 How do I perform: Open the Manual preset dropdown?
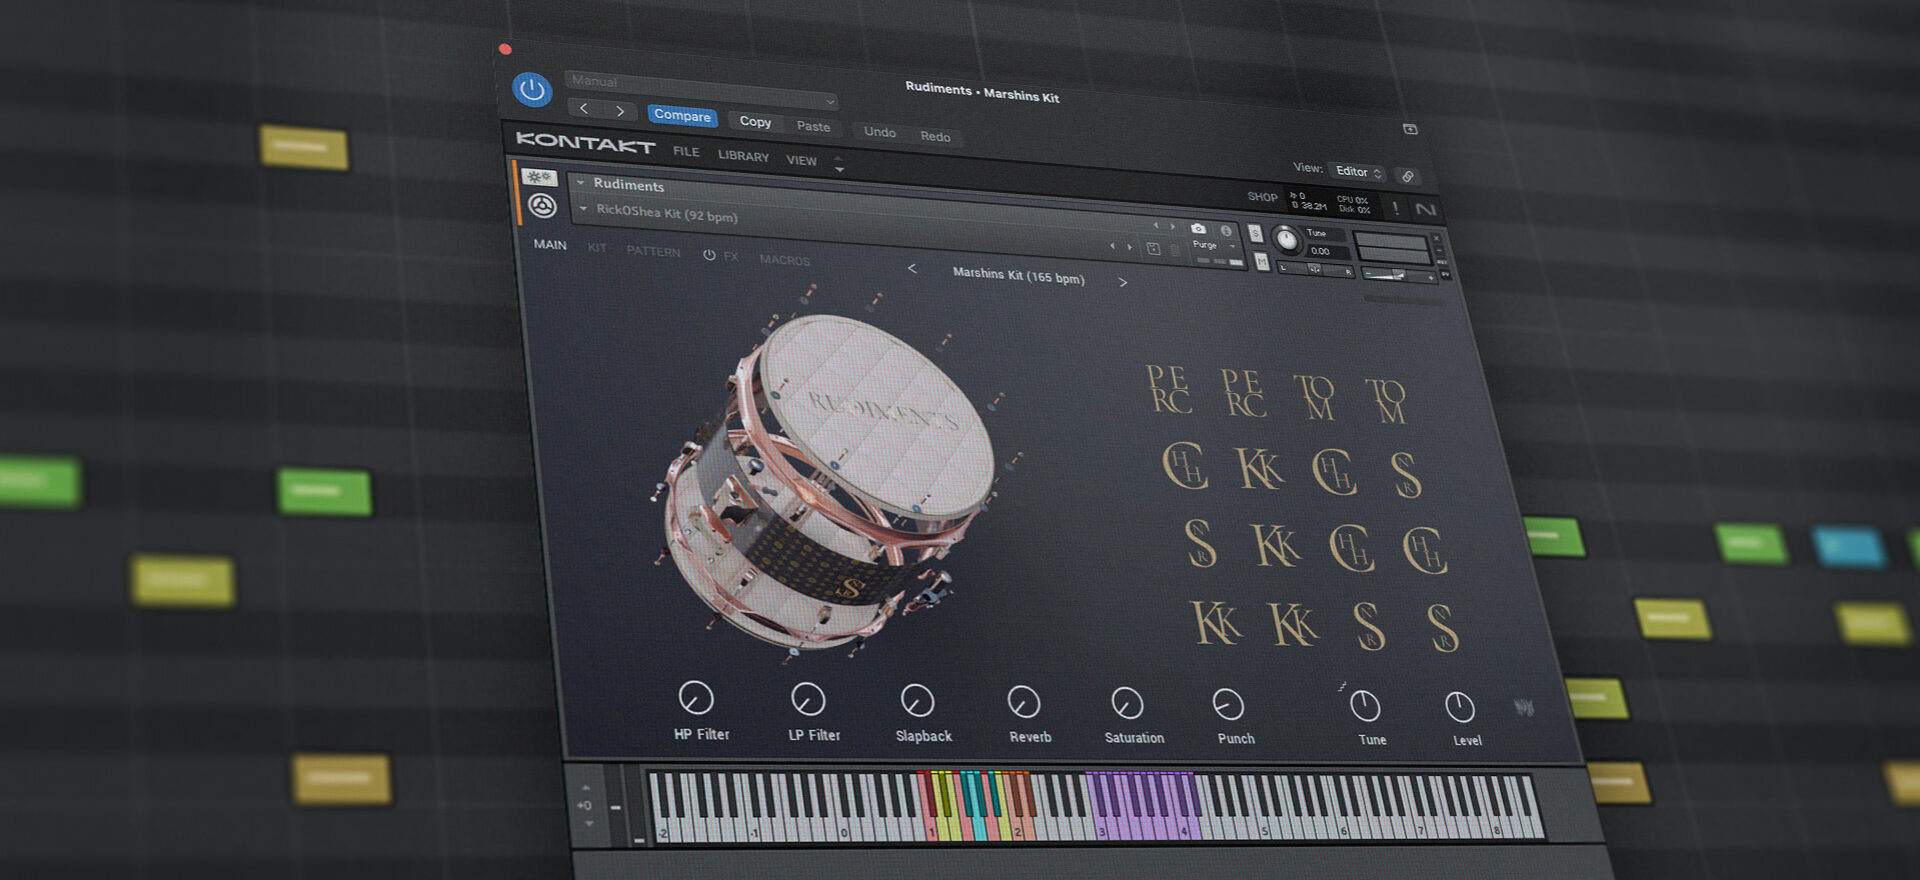[701, 88]
